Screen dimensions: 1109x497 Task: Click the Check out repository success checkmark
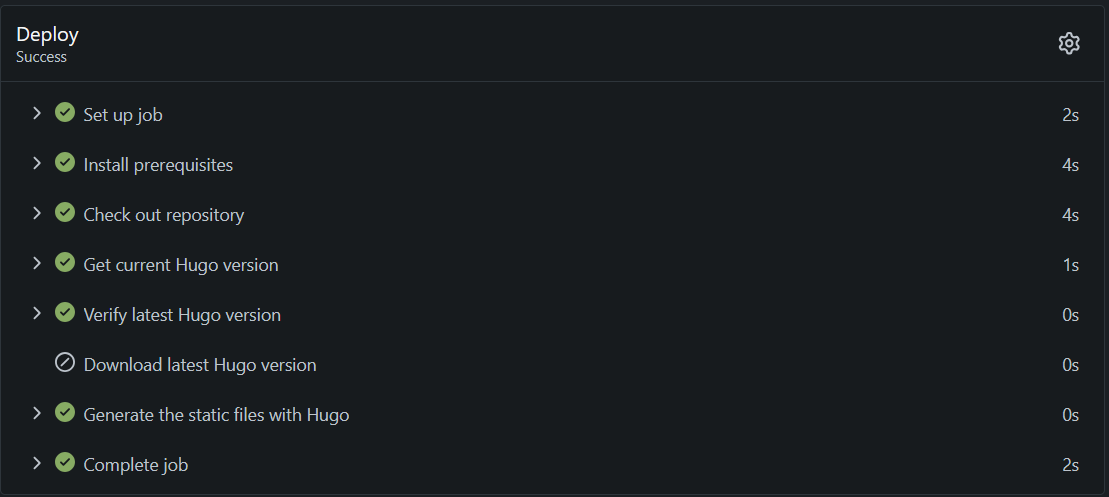[x=65, y=213]
